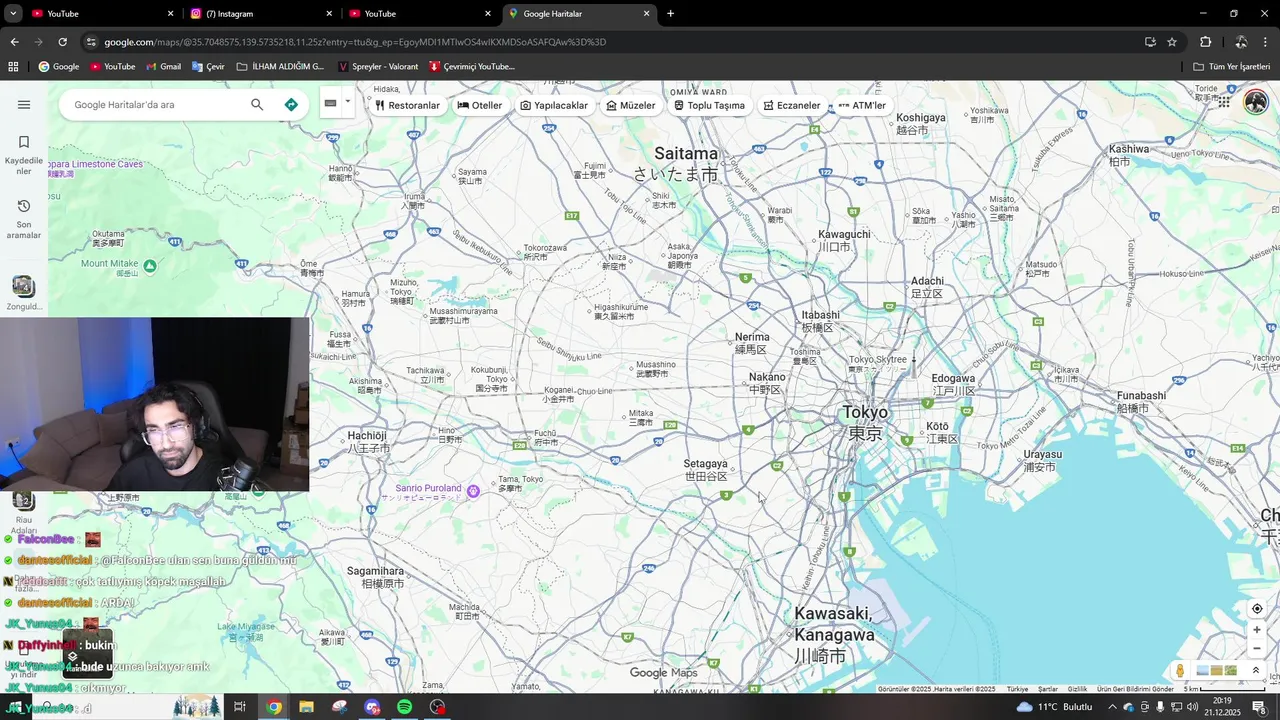Open Tüm Yer İşaretleri bookmarks folder

pos(1231,67)
